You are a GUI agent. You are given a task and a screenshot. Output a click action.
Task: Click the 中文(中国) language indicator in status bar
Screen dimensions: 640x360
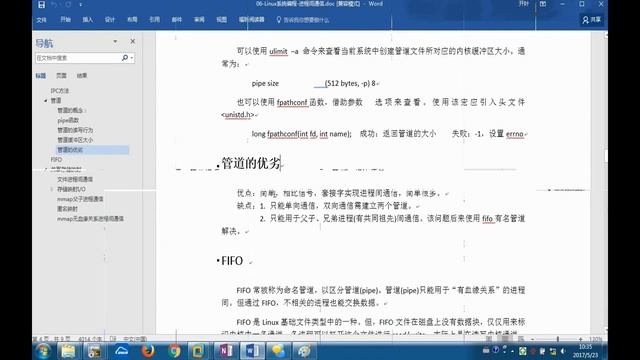pos(135,339)
